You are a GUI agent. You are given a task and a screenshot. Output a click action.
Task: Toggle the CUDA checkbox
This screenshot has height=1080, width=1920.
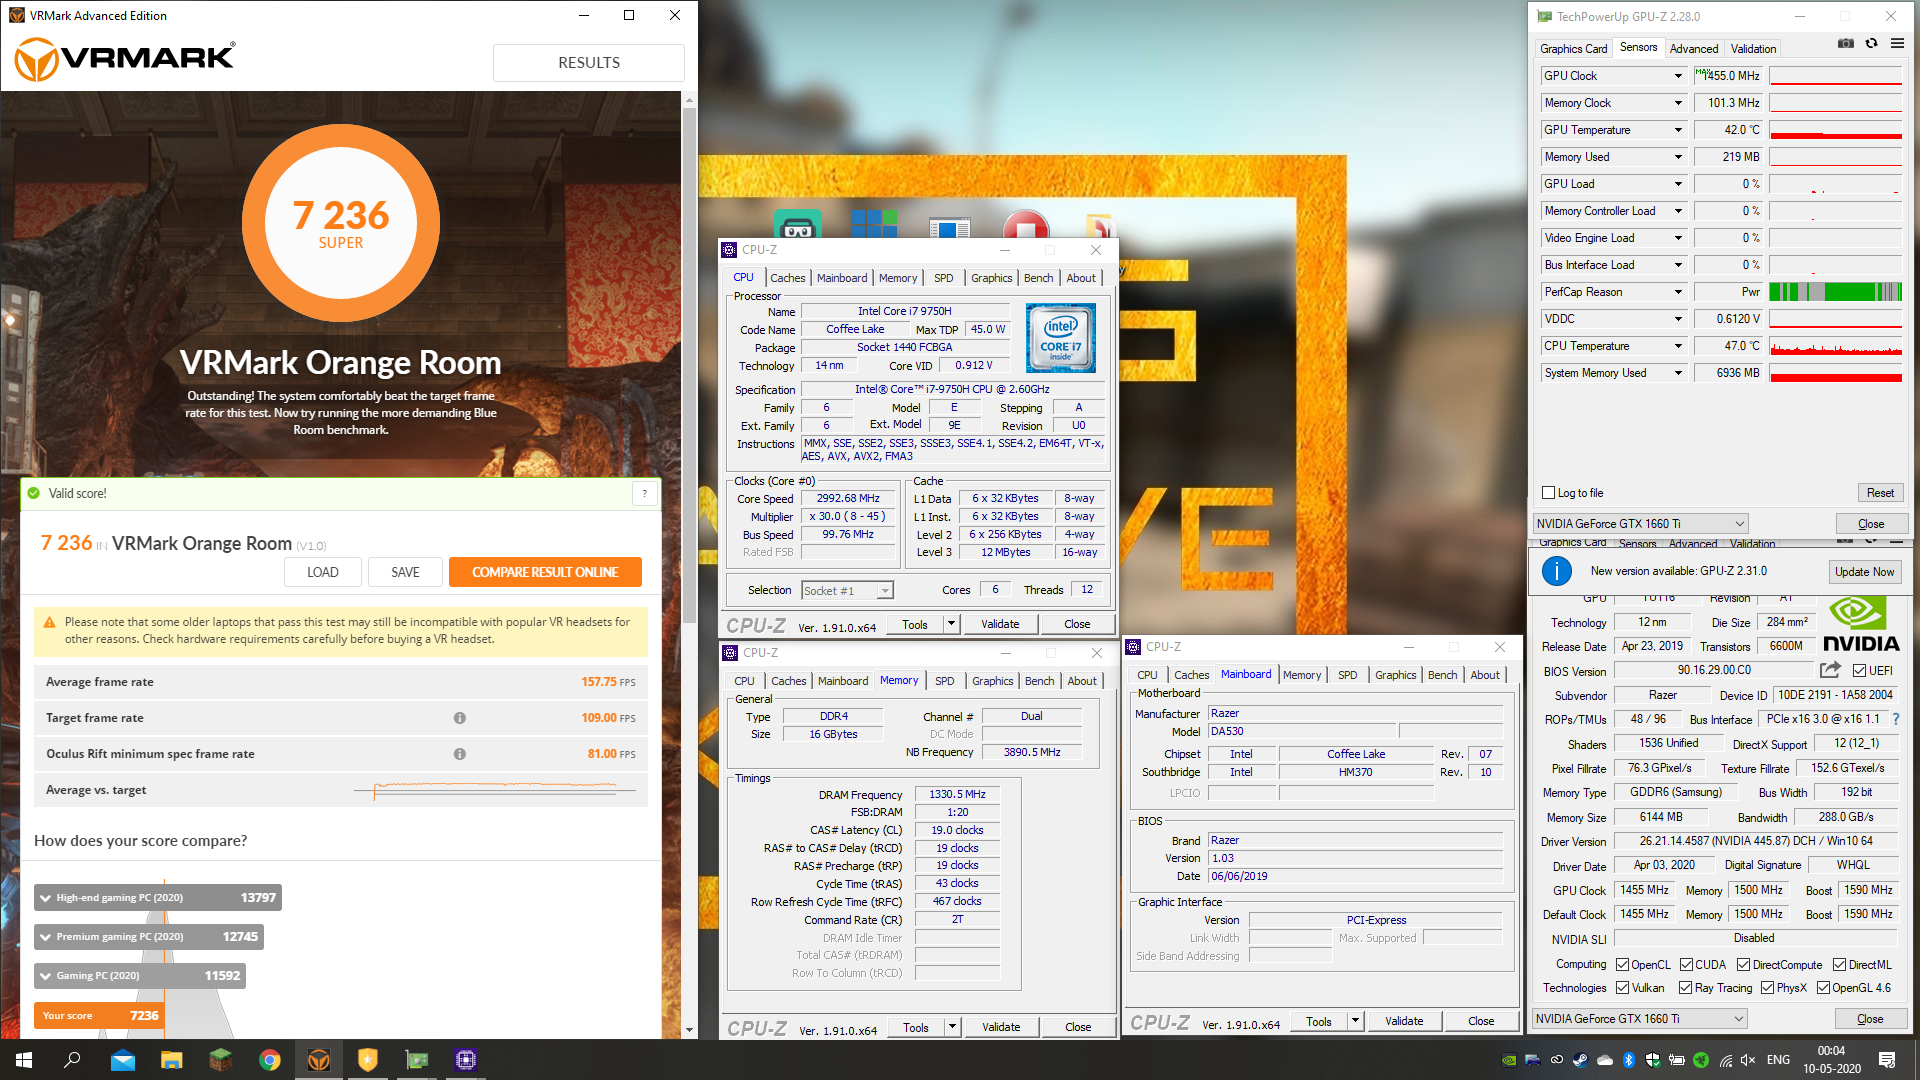(x=1686, y=965)
